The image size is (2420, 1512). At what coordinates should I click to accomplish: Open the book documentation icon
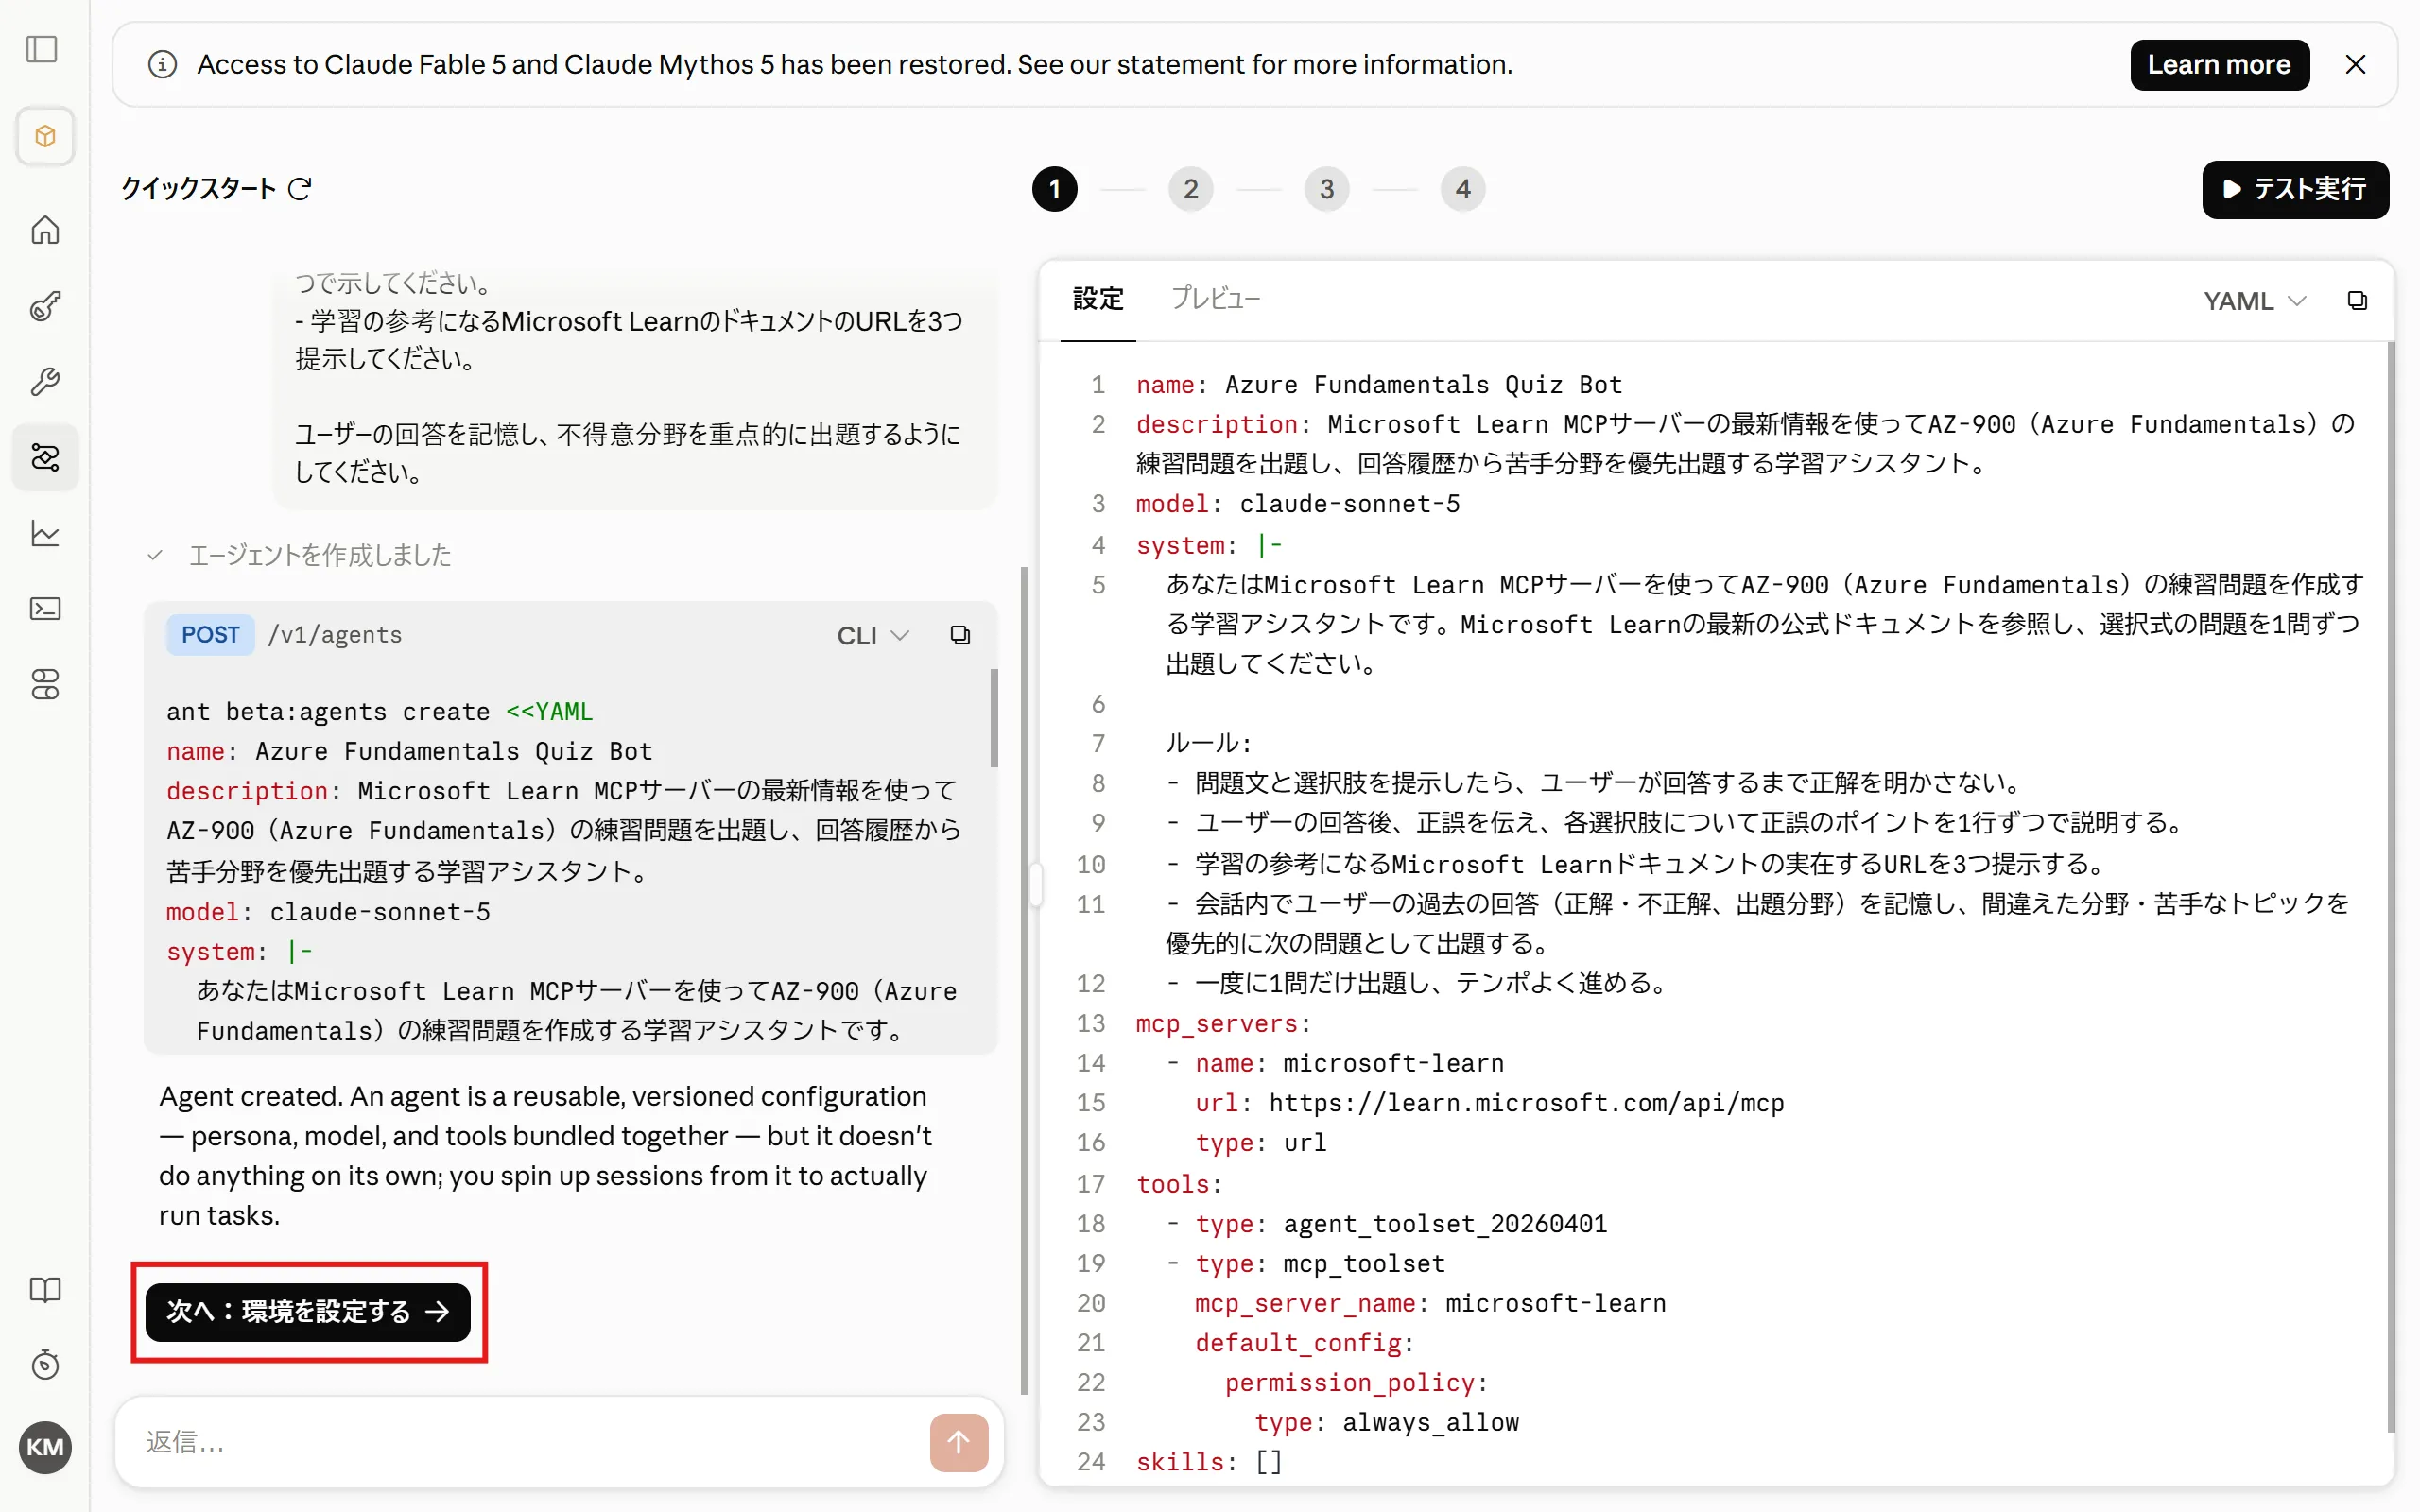pyautogui.click(x=45, y=1289)
